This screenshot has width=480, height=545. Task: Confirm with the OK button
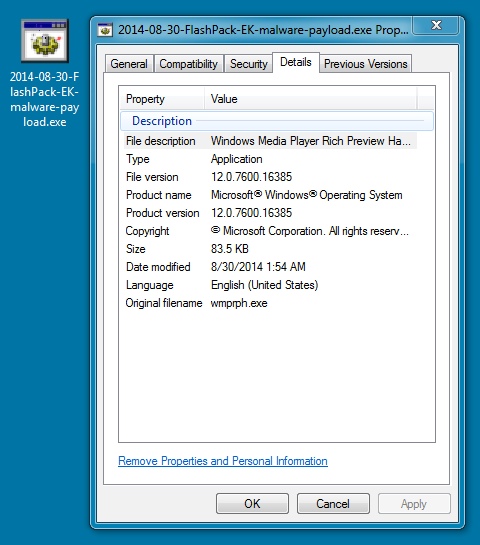click(x=252, y=504)
